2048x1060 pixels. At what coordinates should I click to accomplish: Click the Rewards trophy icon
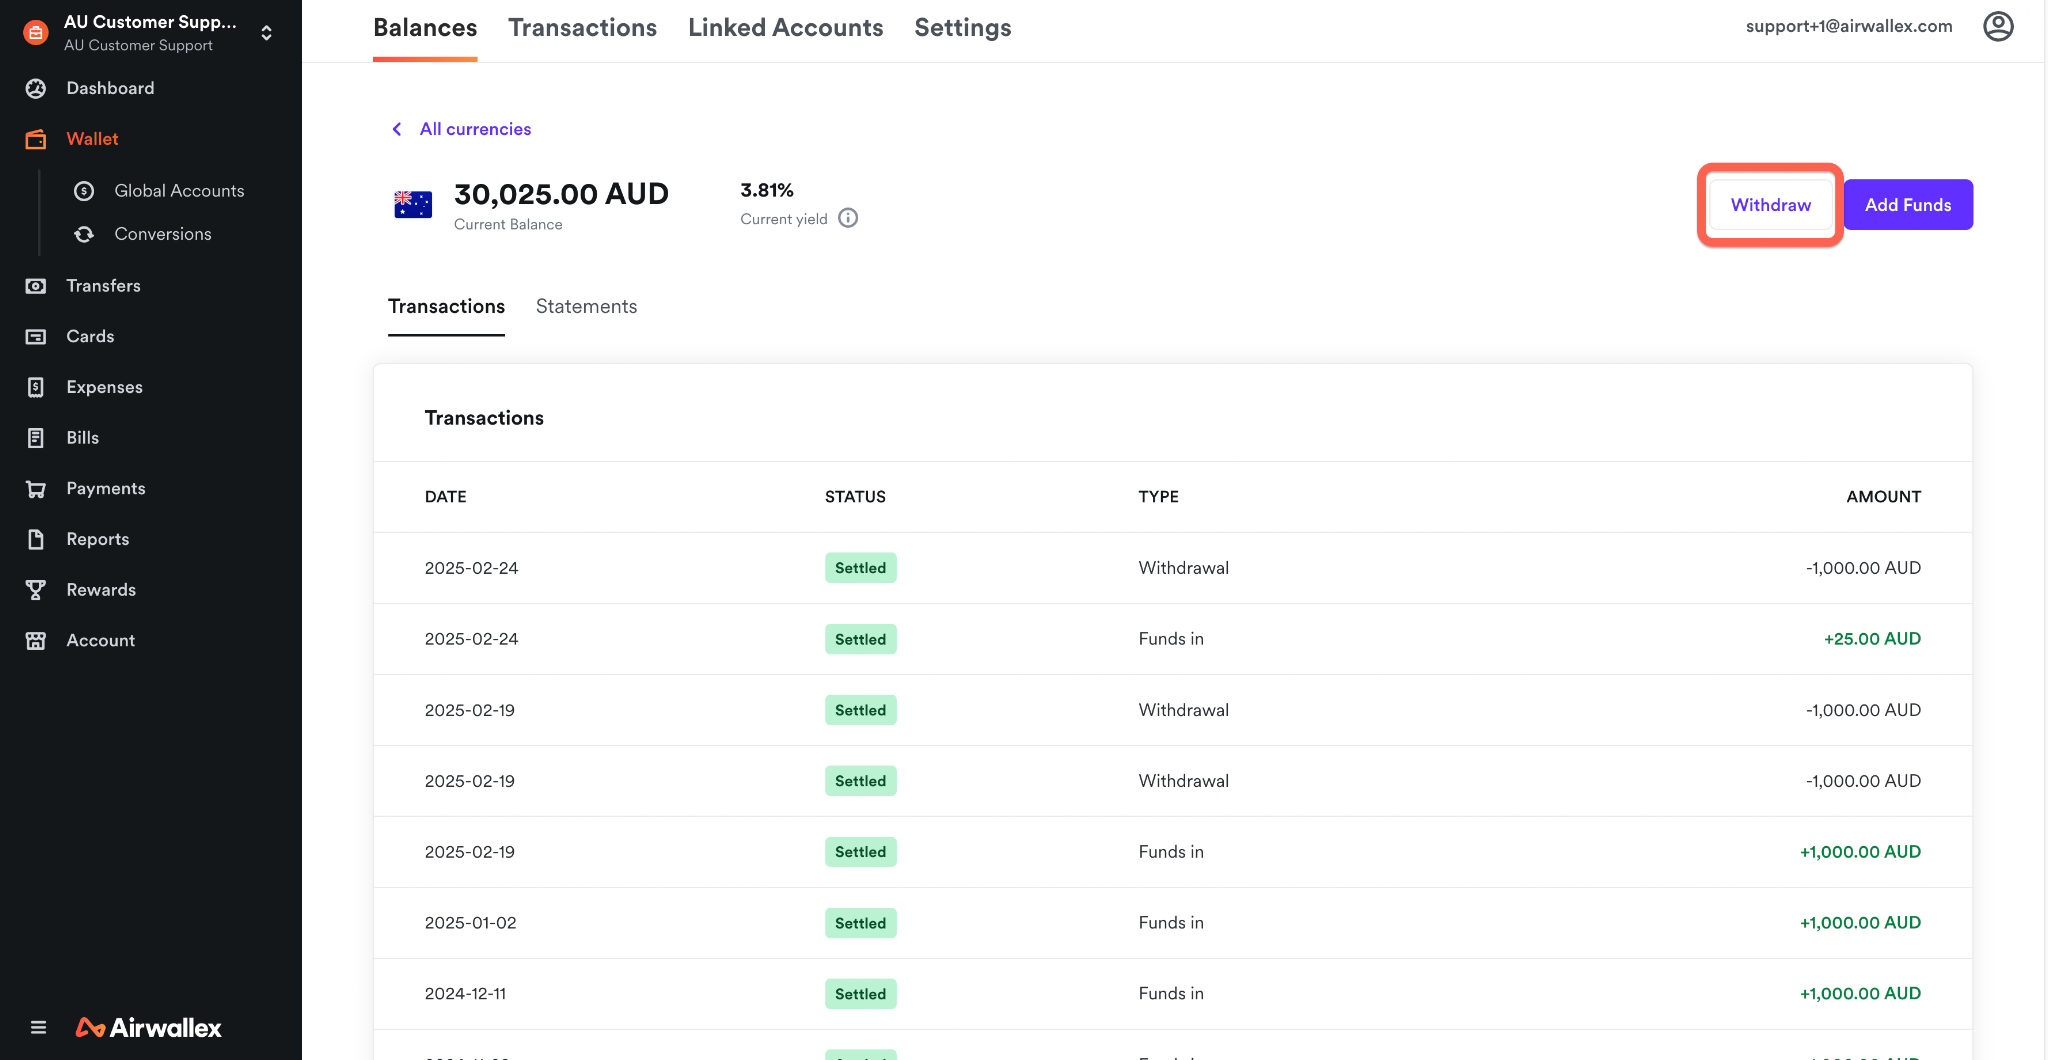click(x=36, y=590)
